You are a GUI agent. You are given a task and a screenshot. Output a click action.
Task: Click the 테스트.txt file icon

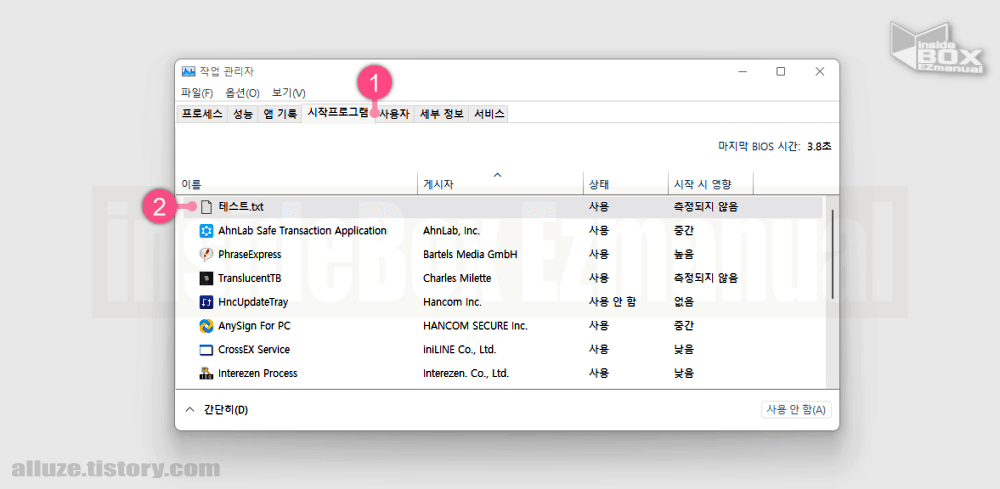coord(205,207)
